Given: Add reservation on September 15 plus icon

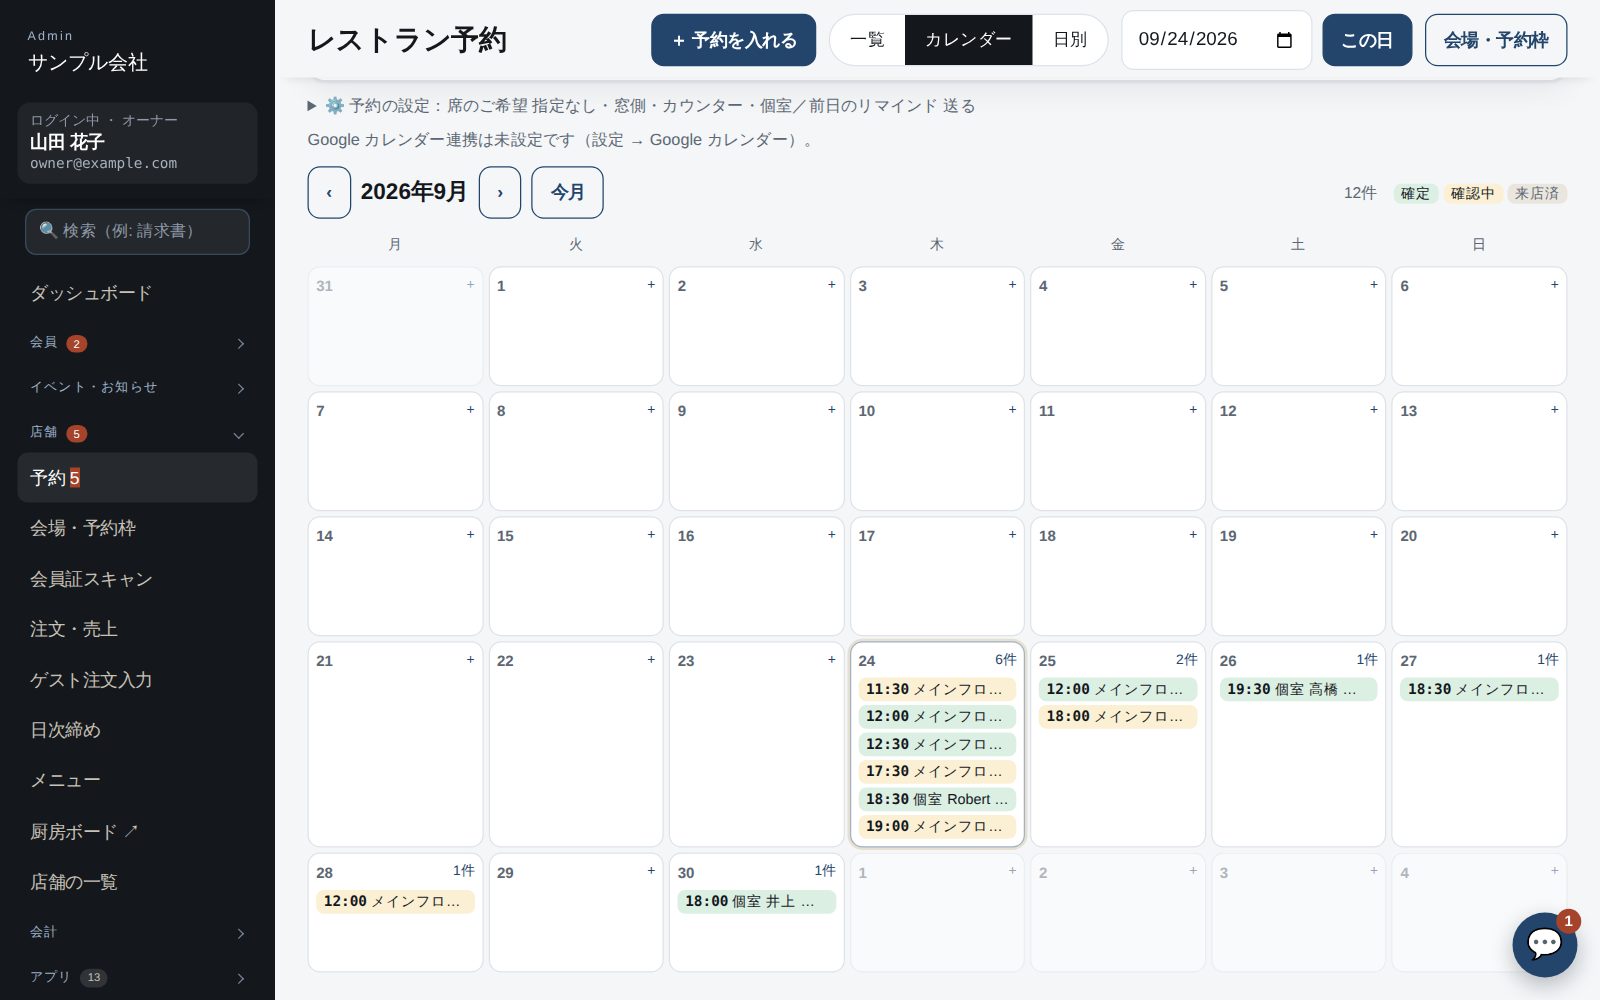Looking at the screenshot, I should (x=651, y=535).
